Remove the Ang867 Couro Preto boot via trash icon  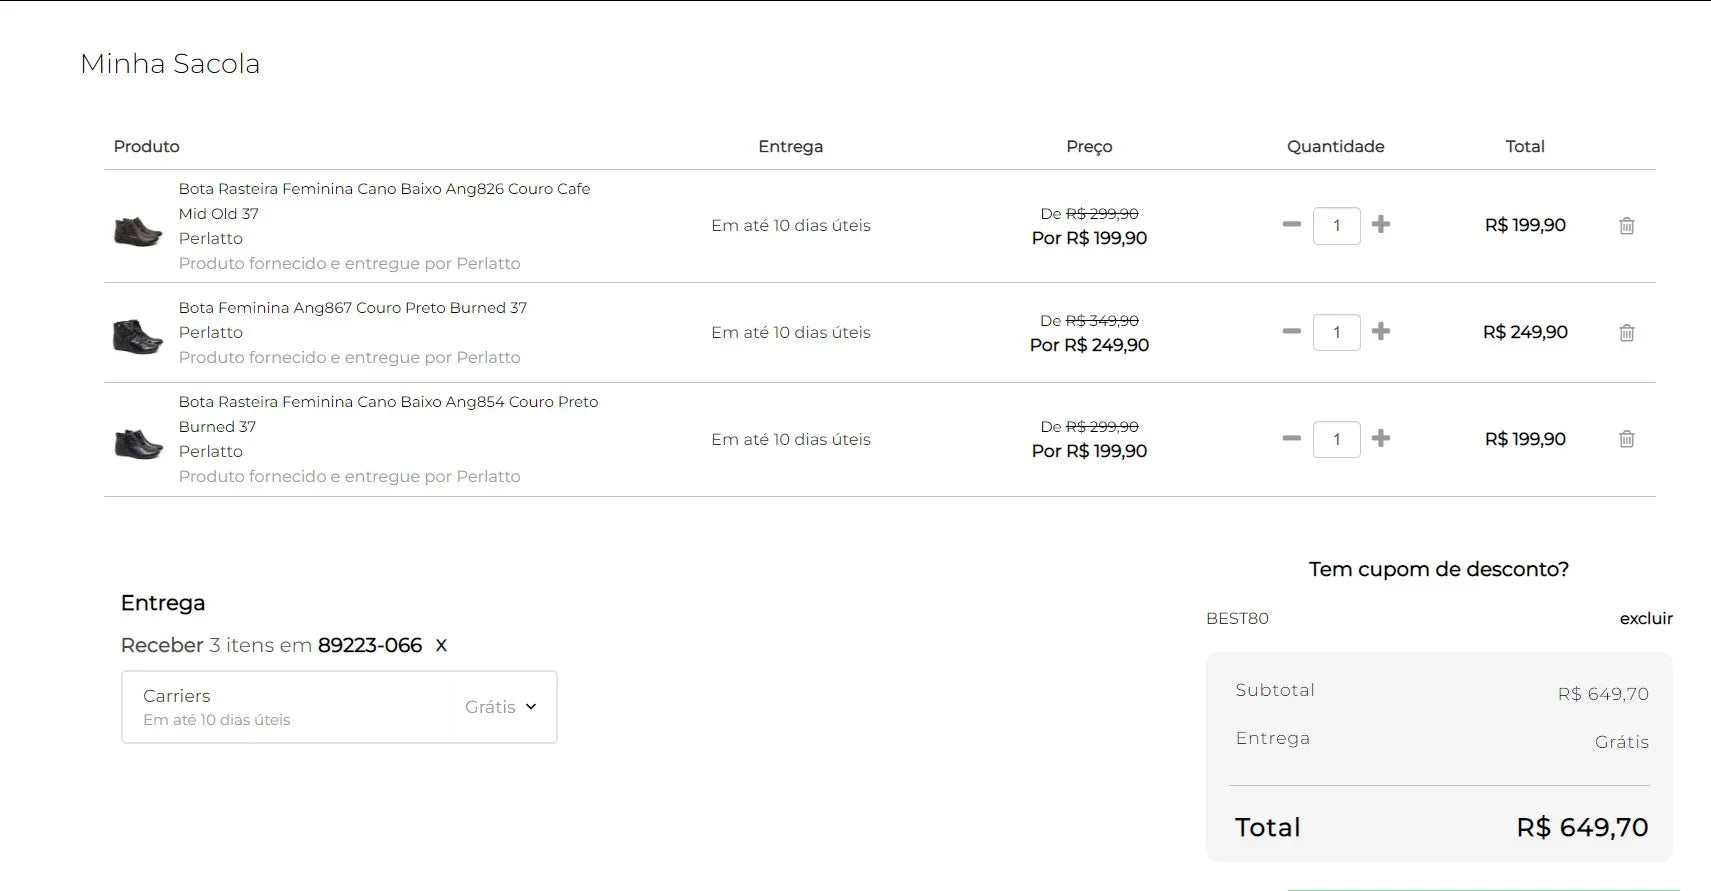point(1626,333)
